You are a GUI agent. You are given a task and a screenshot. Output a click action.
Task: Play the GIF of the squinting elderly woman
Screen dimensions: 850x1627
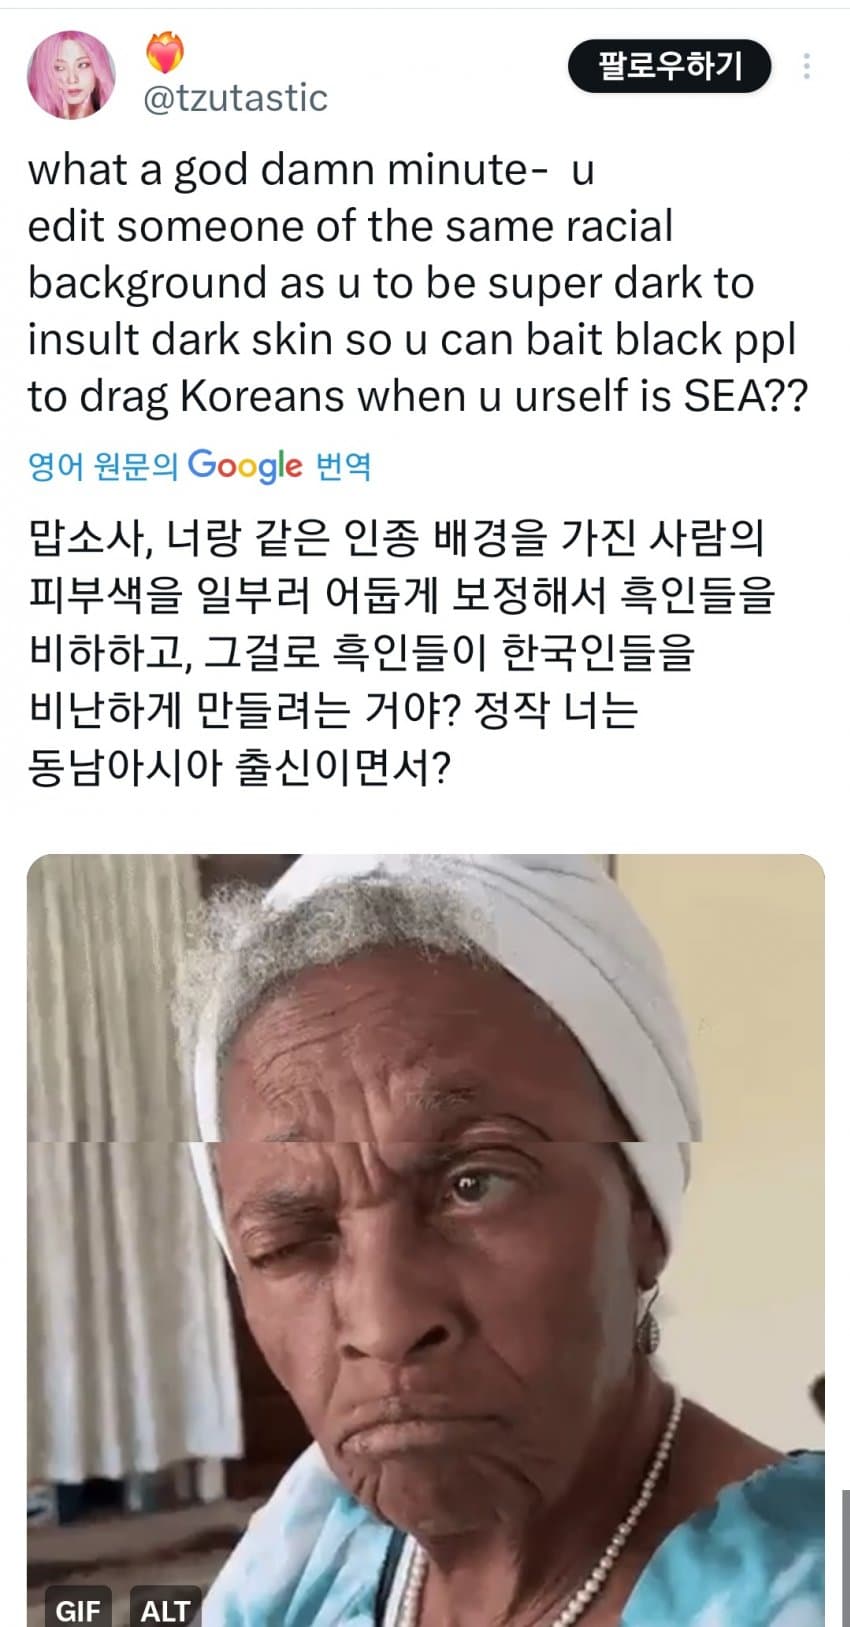pyautogui.click(x=425, y=1240)
